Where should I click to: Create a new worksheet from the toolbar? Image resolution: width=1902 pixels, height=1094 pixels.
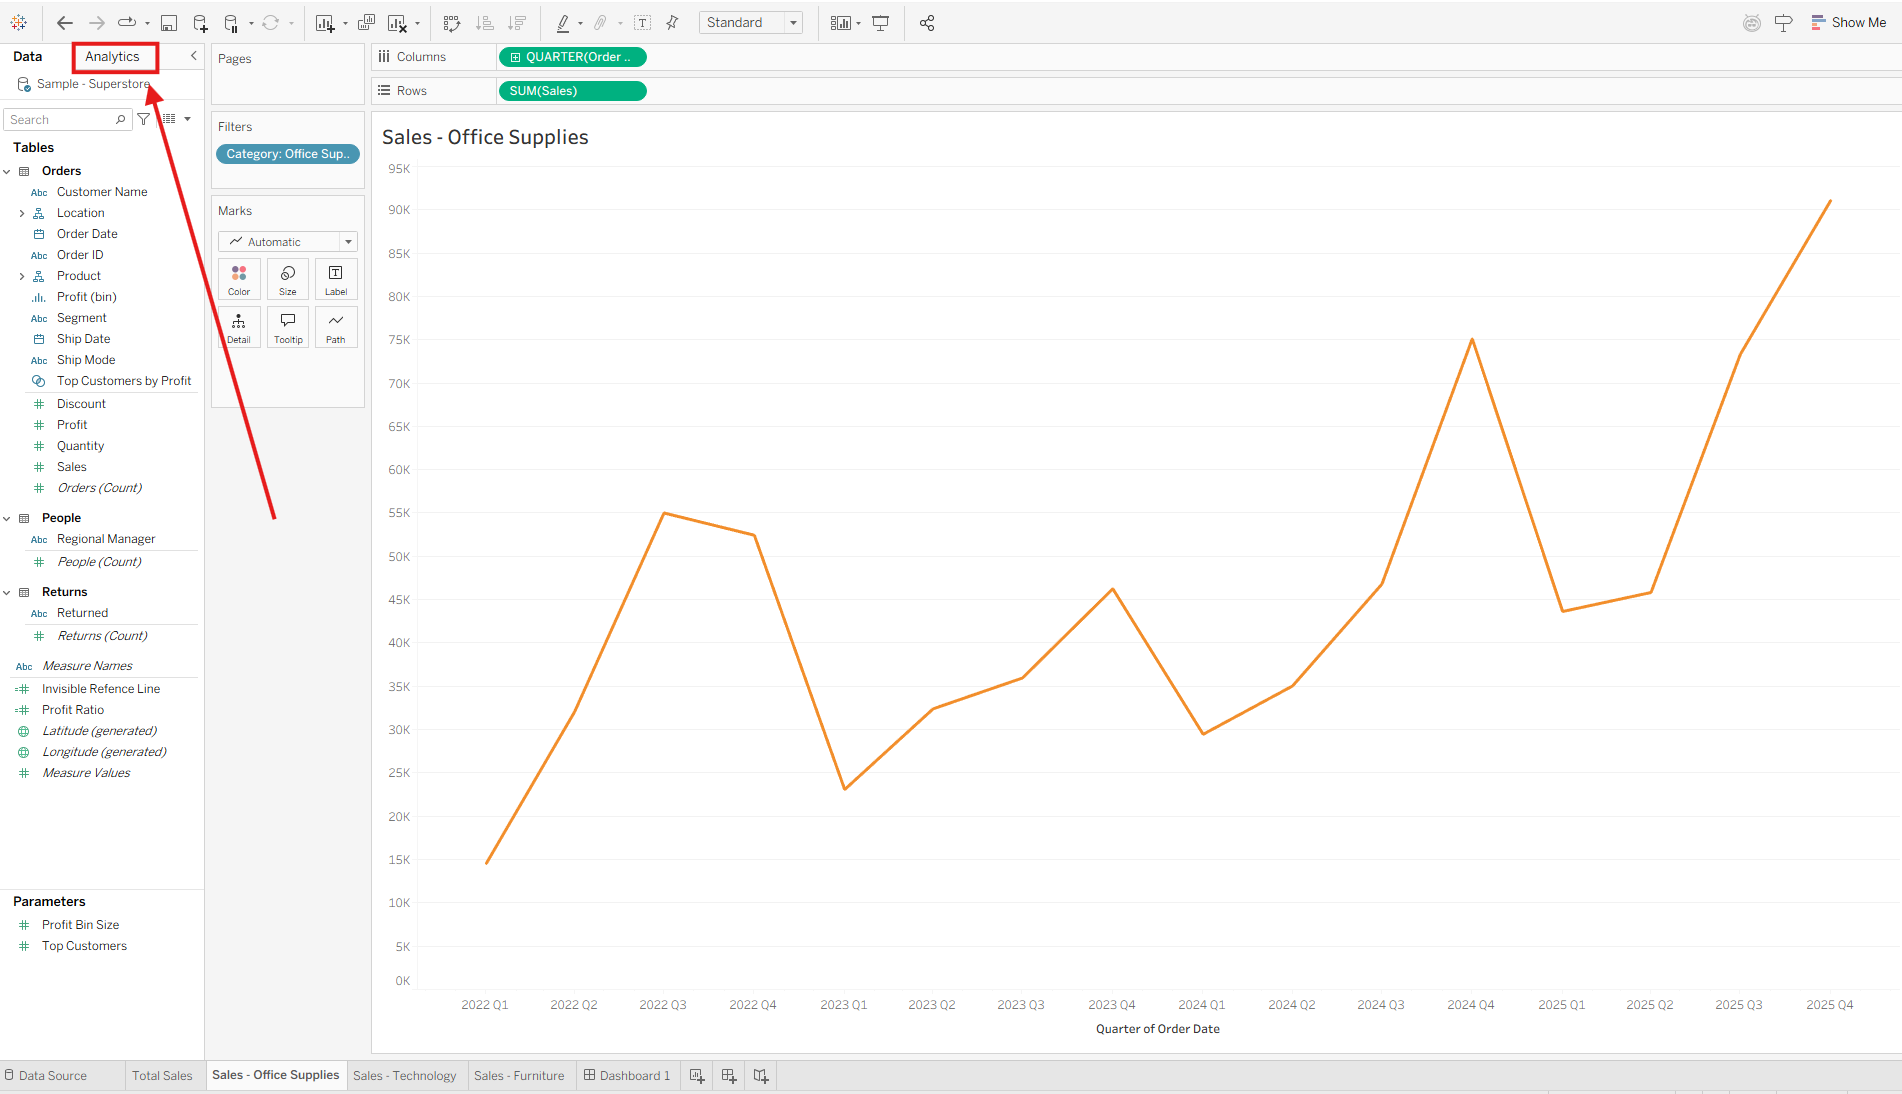(325, 23)
